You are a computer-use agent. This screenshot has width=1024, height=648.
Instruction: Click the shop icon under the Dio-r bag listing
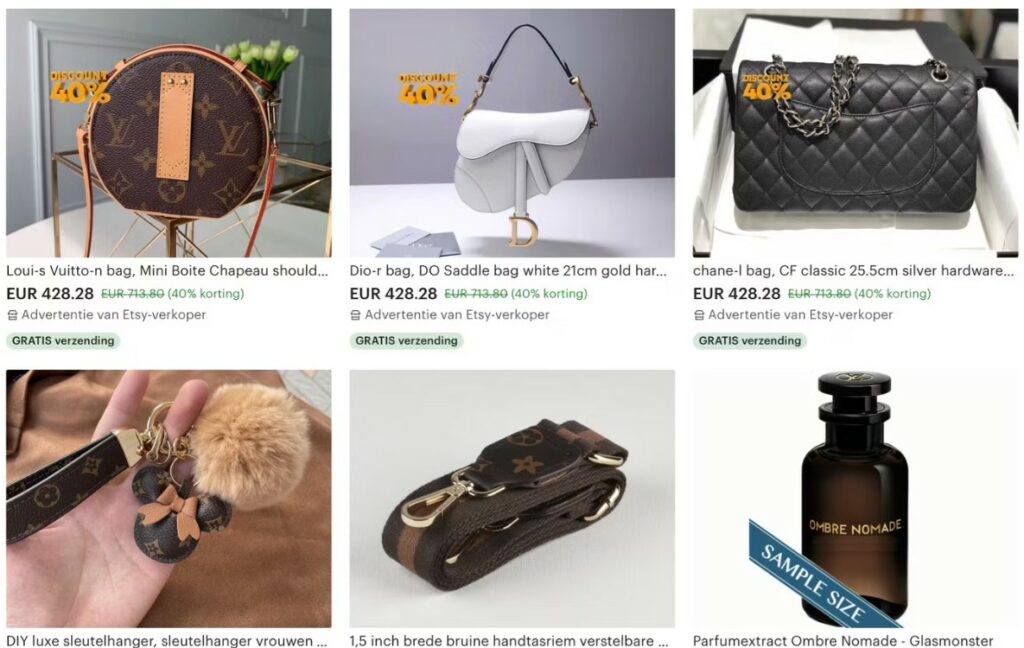pos(355,315)
